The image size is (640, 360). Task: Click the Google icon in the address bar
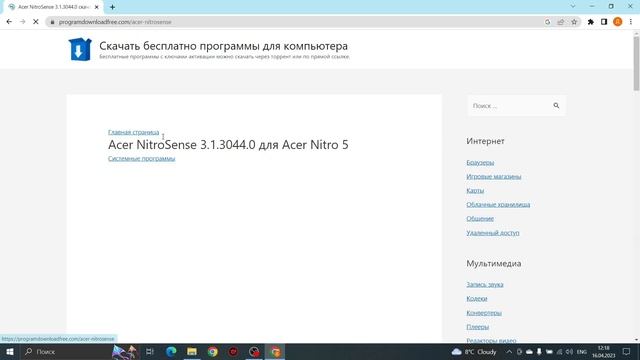pos(547,22)
